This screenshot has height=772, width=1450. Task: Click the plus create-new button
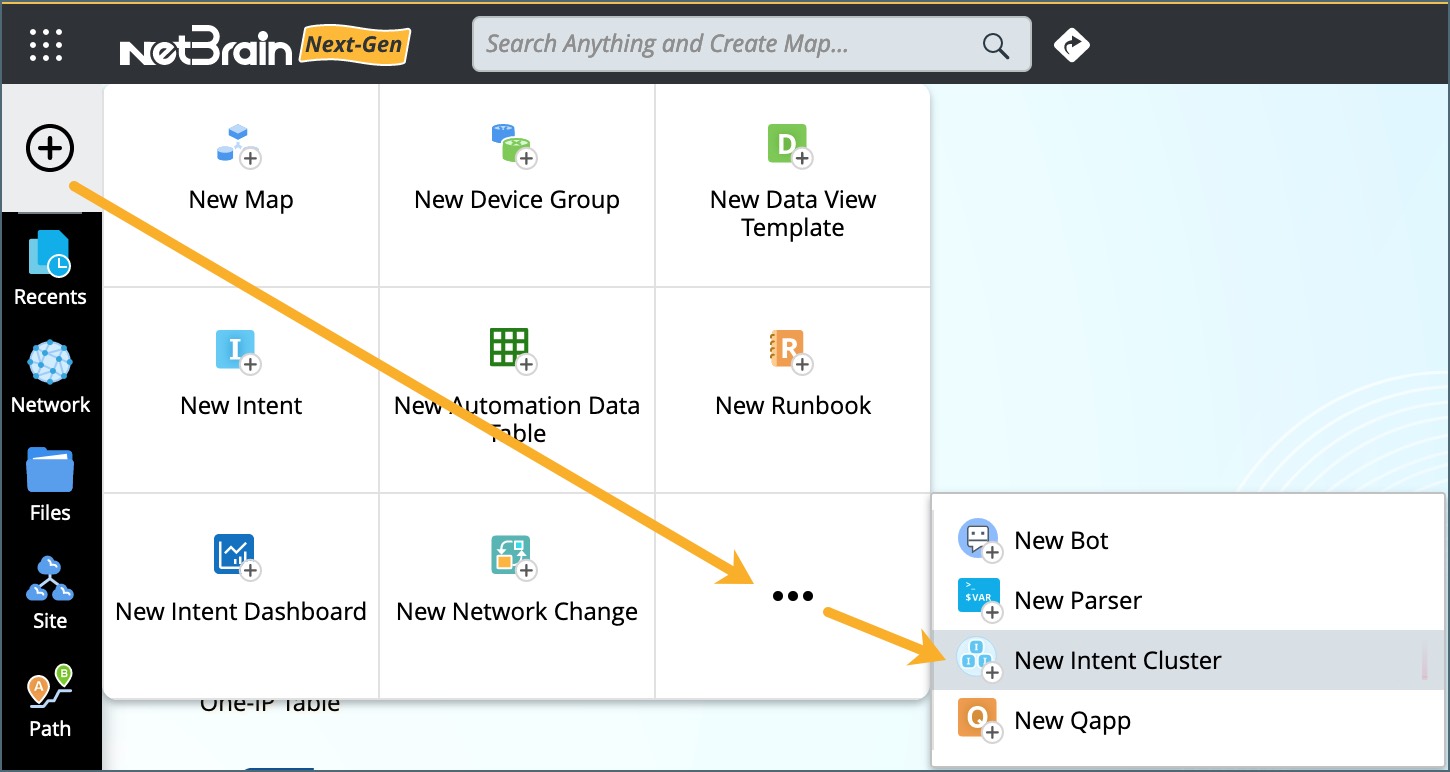click(50, 150)
